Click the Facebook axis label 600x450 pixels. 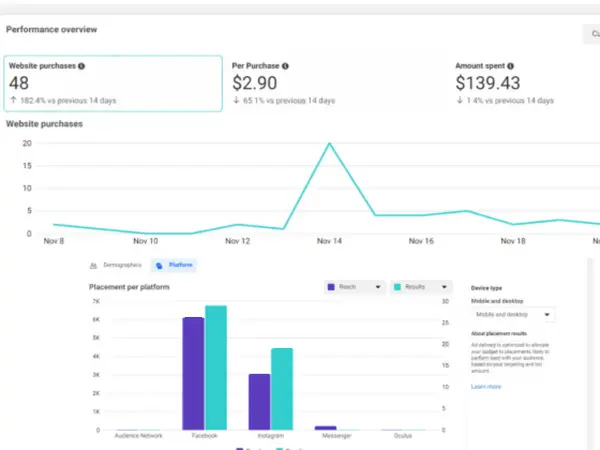(204, 435)
